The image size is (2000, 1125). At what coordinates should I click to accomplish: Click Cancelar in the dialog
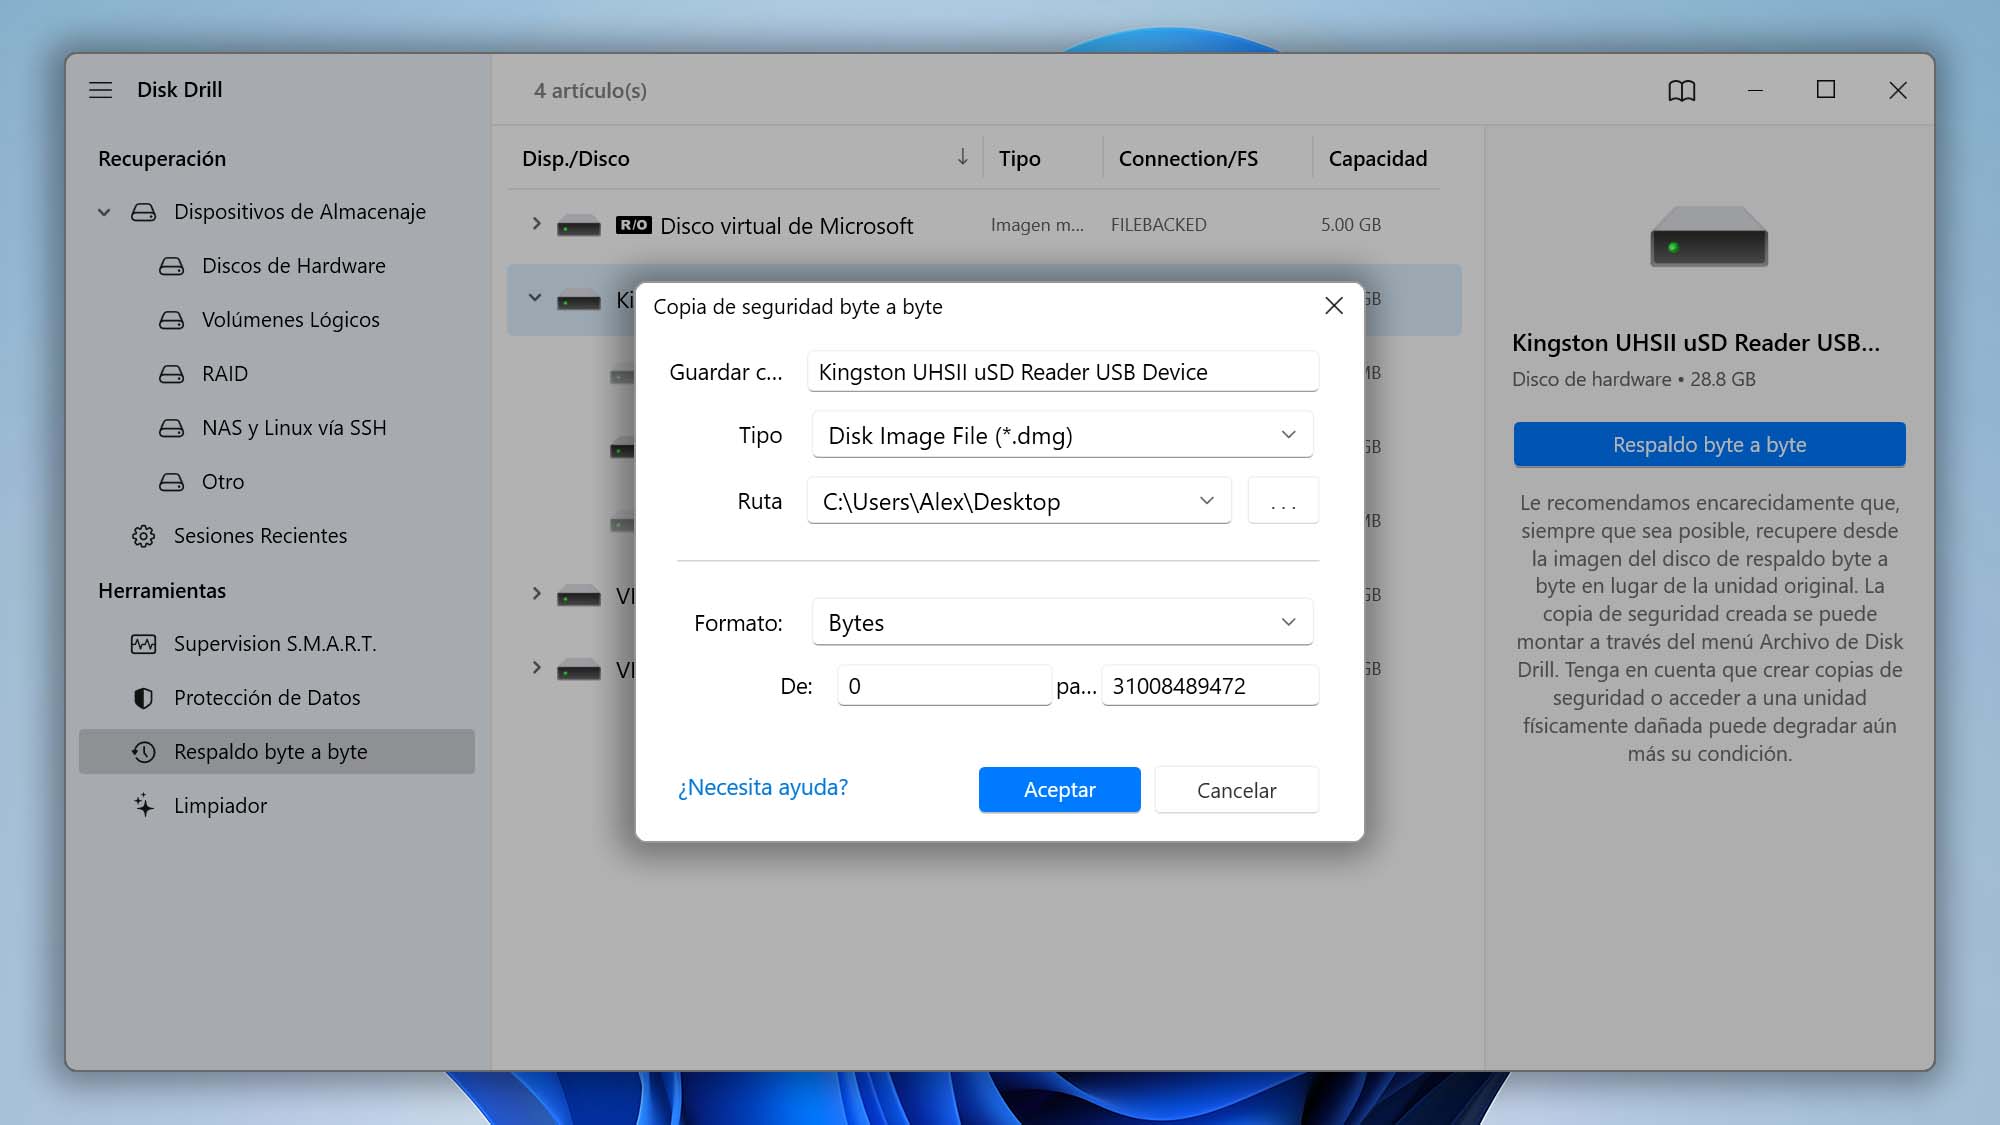coord(1236,790)
